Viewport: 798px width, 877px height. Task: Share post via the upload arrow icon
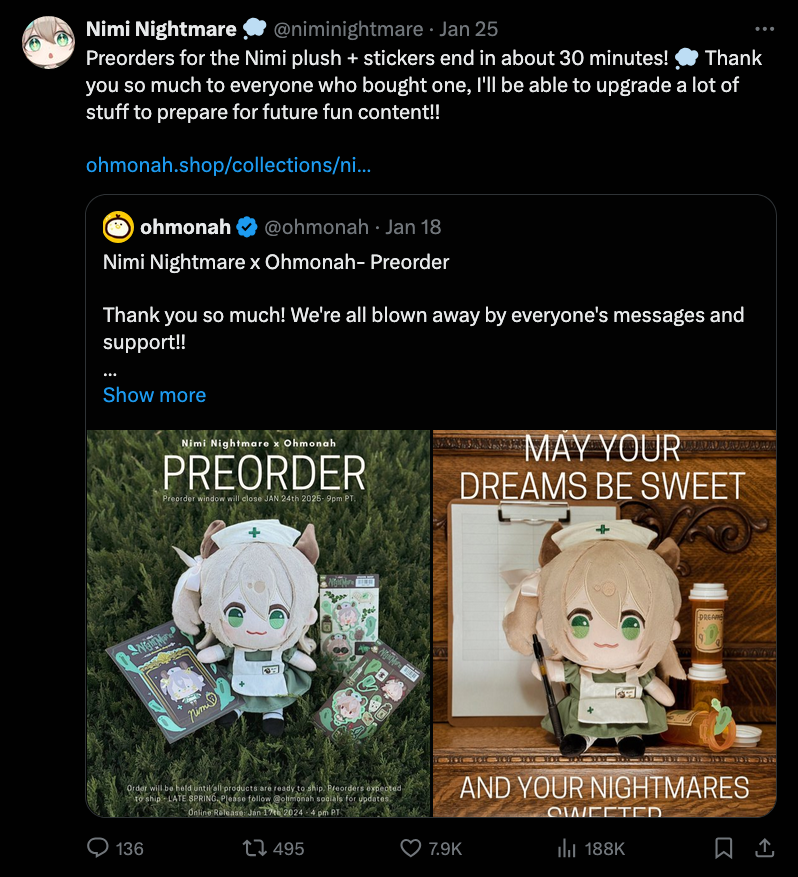[764, 848]
